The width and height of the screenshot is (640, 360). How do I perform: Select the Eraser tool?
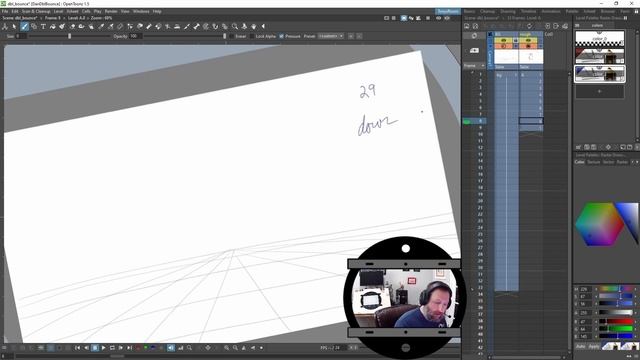72,27
